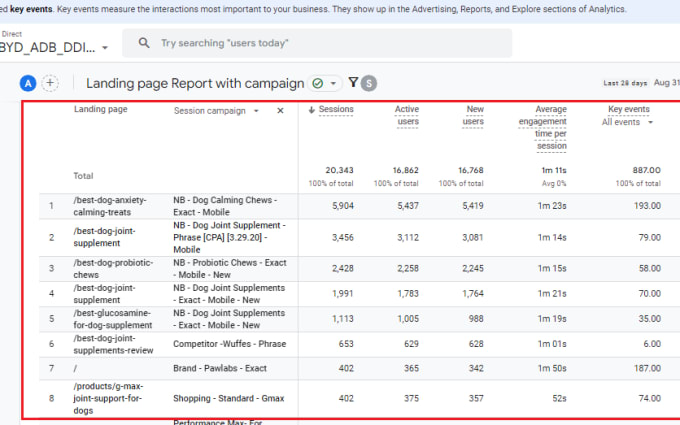Sort by Sessions descending arrow
Image resolution: width=680 pixels, height=425 pixels.
tap(311, 110)
